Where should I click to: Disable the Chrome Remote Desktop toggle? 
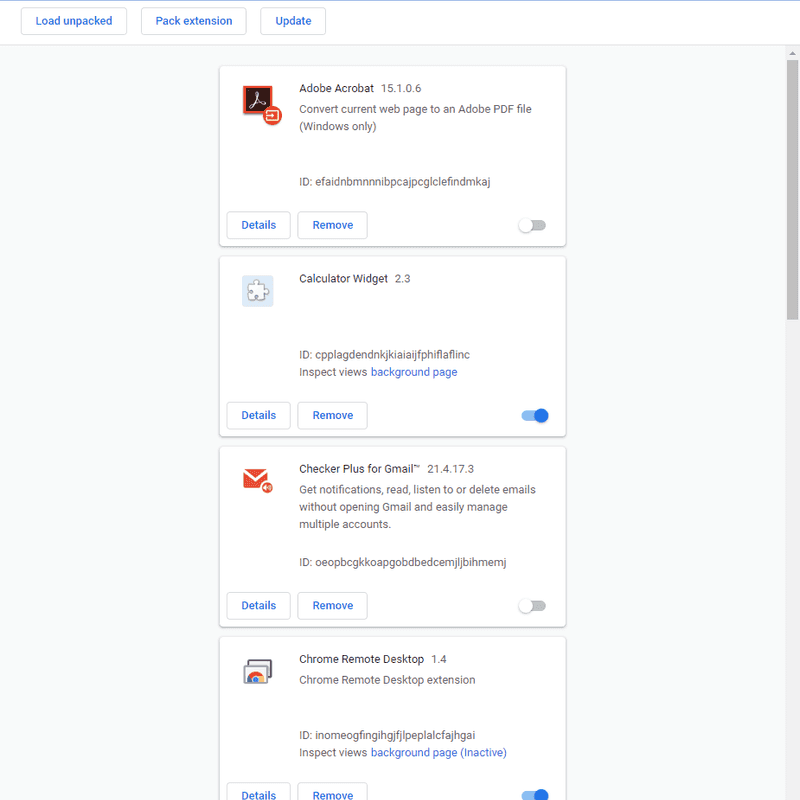click(x=535, y=794)
